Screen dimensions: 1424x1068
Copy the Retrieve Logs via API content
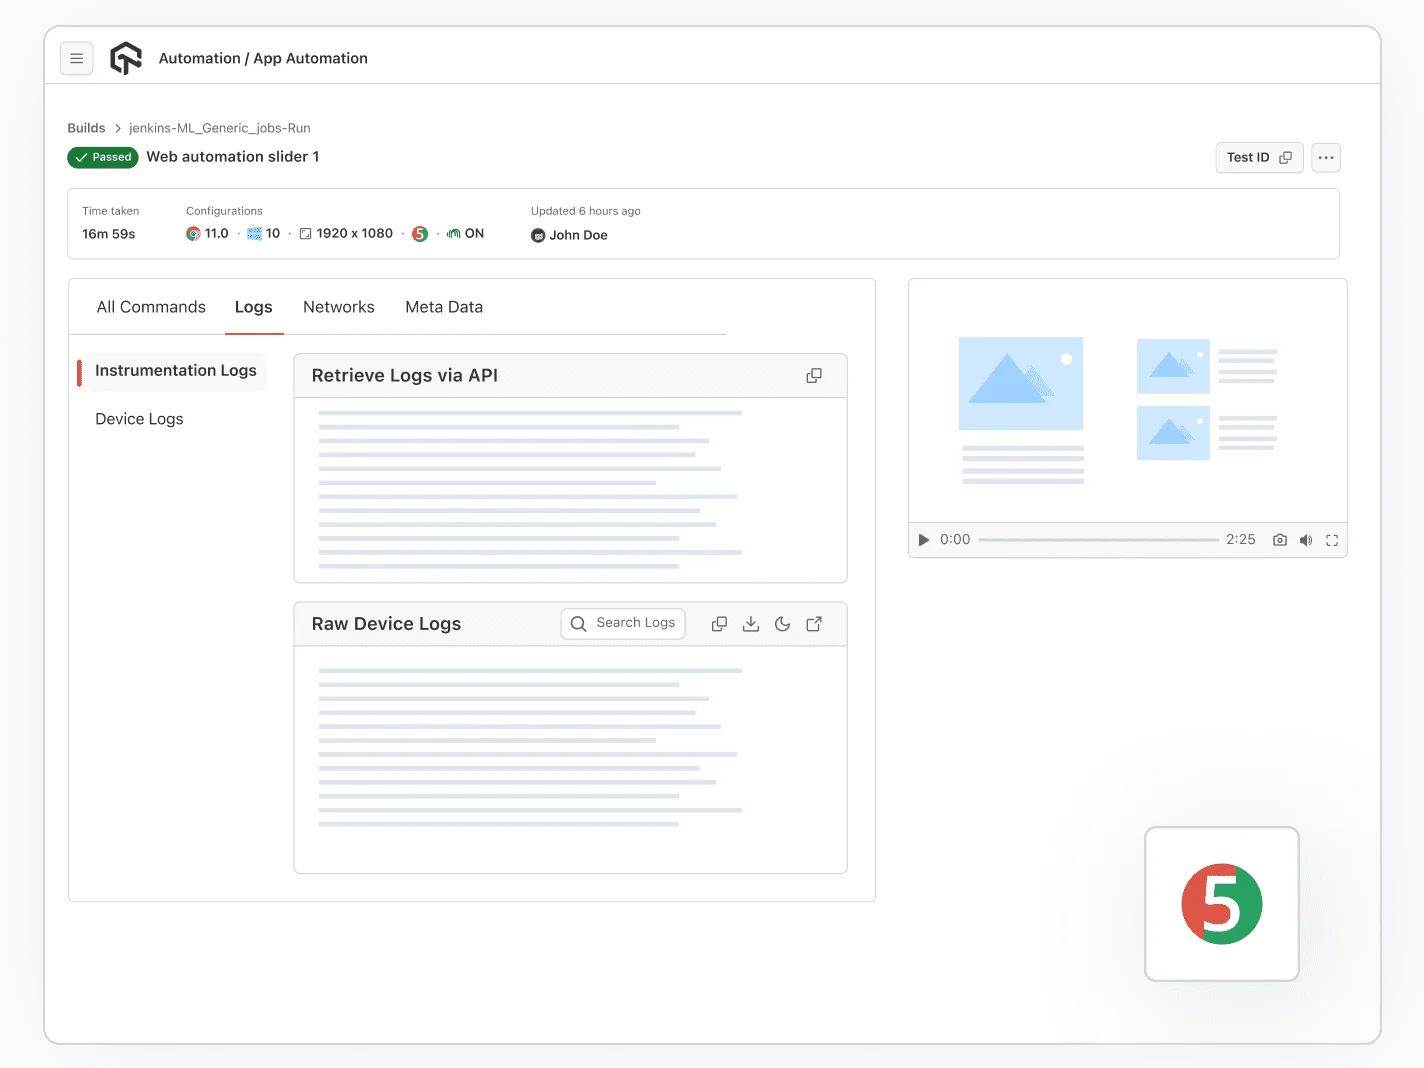click(x=814, y=376)
